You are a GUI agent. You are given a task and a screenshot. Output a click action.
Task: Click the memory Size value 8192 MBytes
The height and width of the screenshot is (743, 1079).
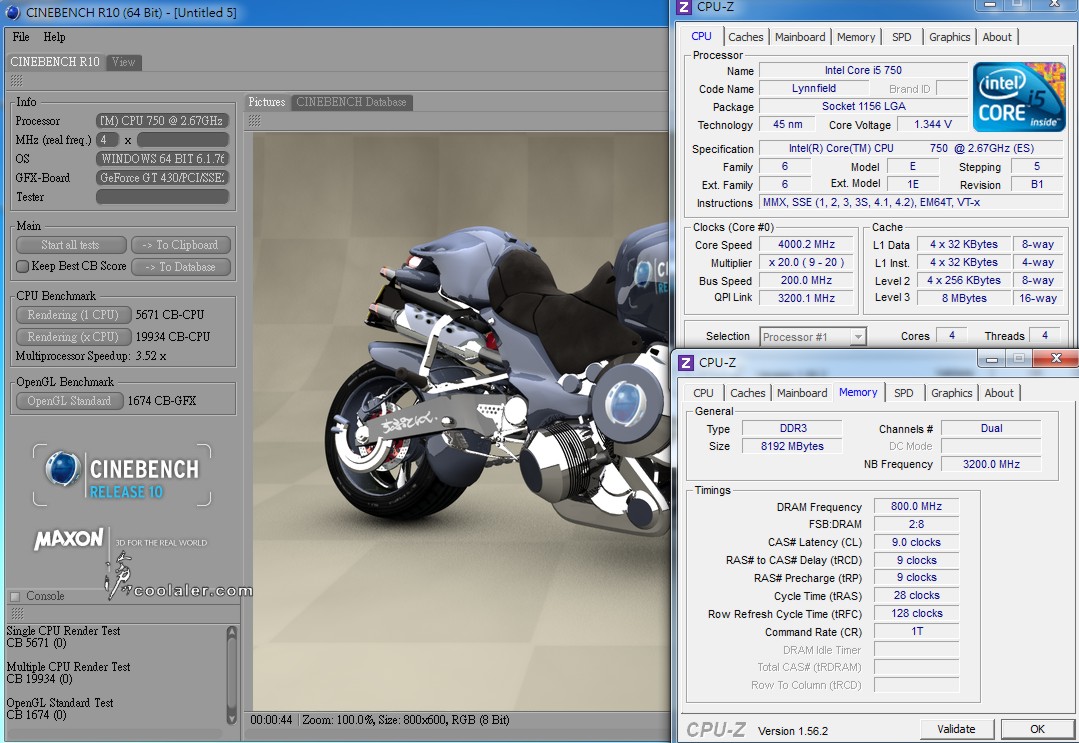pos(792,446)
